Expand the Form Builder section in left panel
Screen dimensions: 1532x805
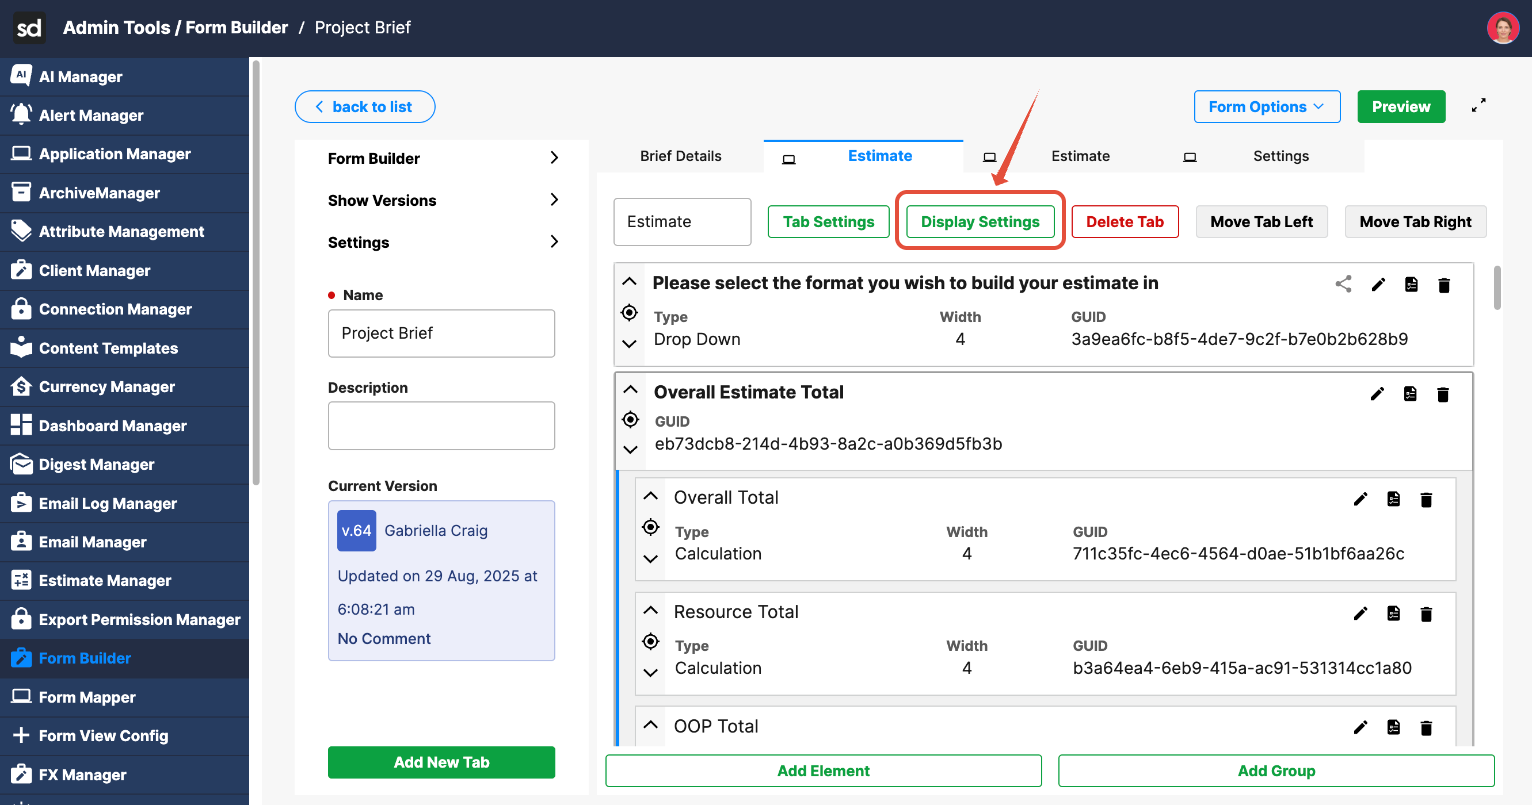click(x=554, y=158)
